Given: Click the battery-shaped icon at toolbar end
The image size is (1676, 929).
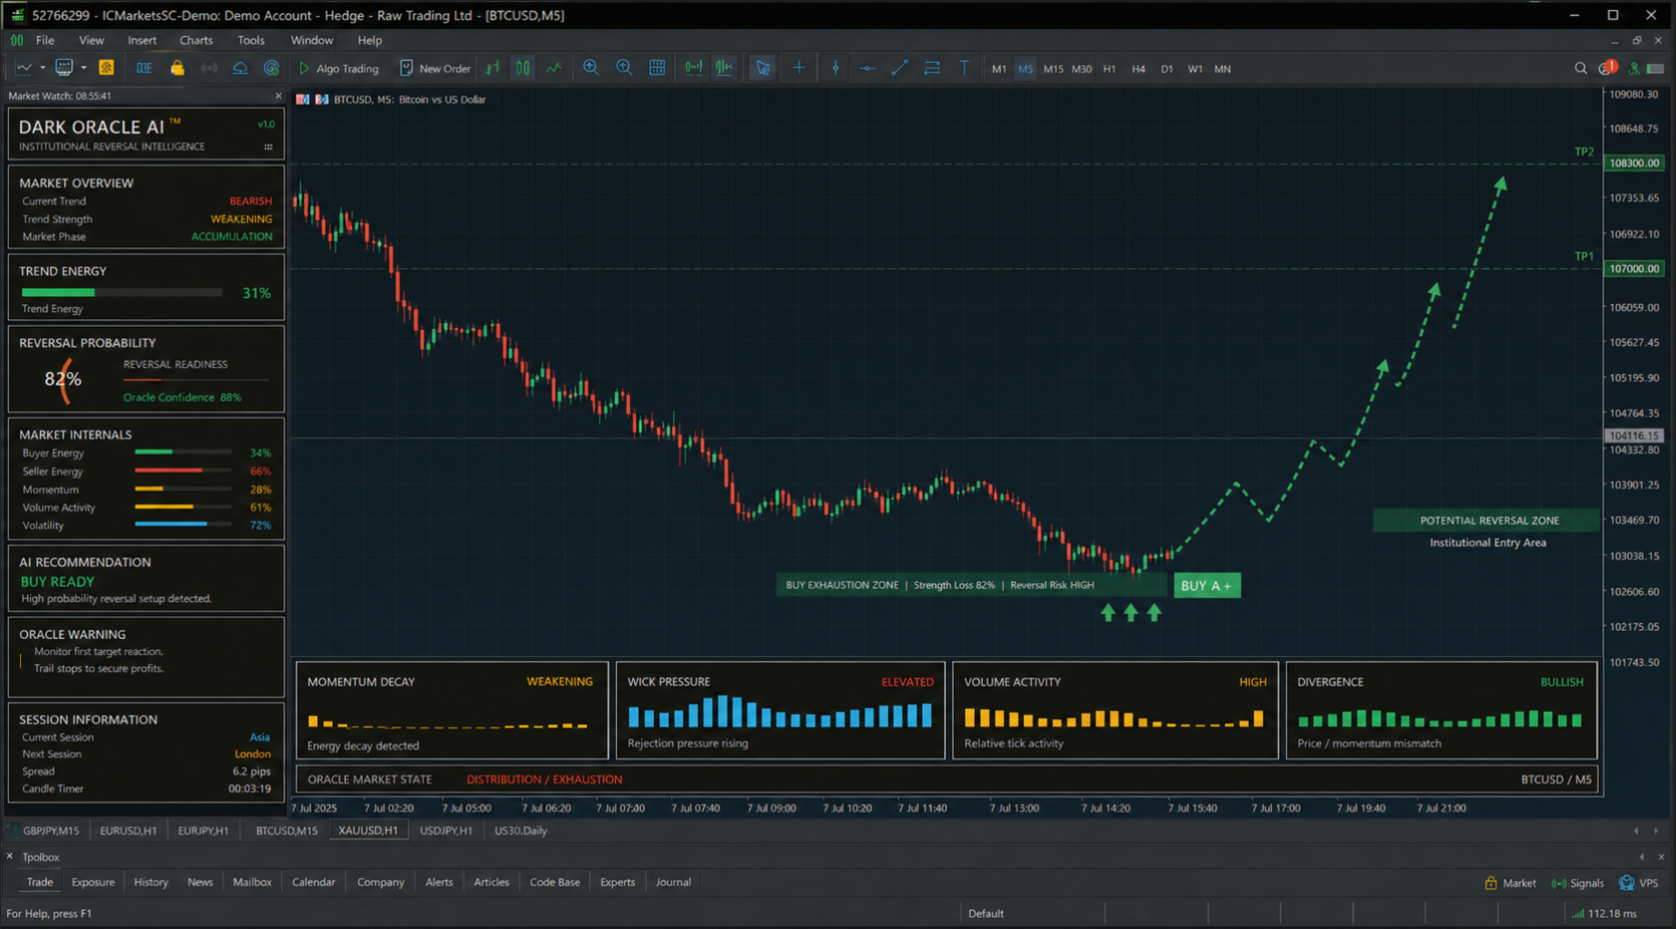Looking at the screenshot, I should [1656, 68].
